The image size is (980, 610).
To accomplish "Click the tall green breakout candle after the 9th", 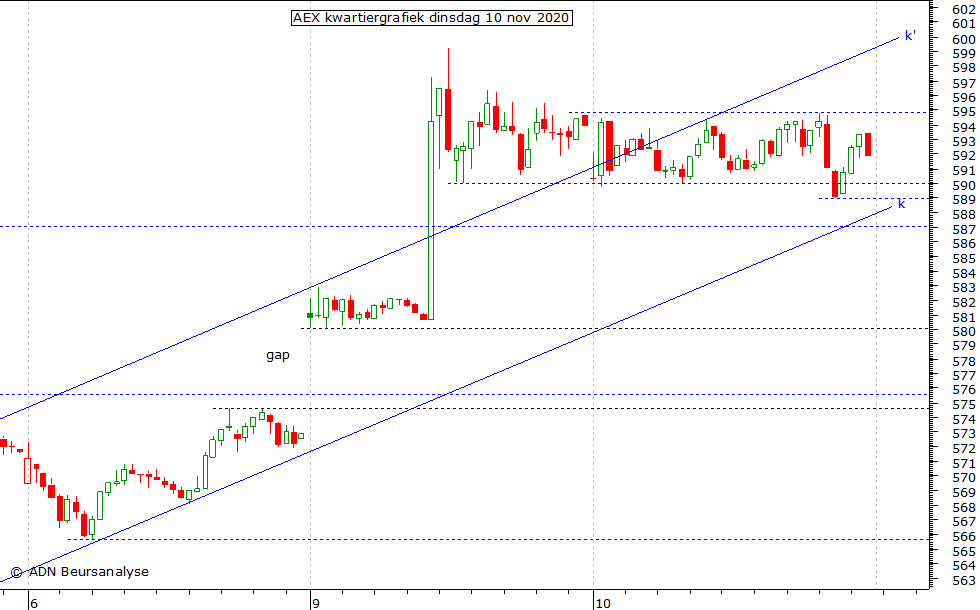I will click(x=430, y=220).
